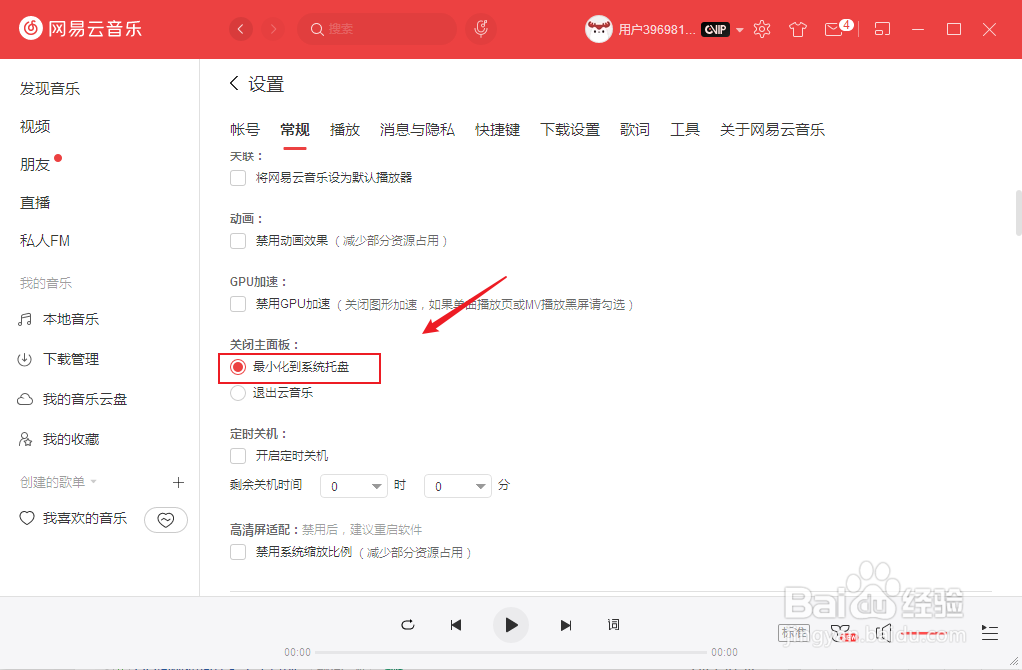This screenshot has height=670, width=1022.
Task: Skip to next track
Action: (566, 625)
